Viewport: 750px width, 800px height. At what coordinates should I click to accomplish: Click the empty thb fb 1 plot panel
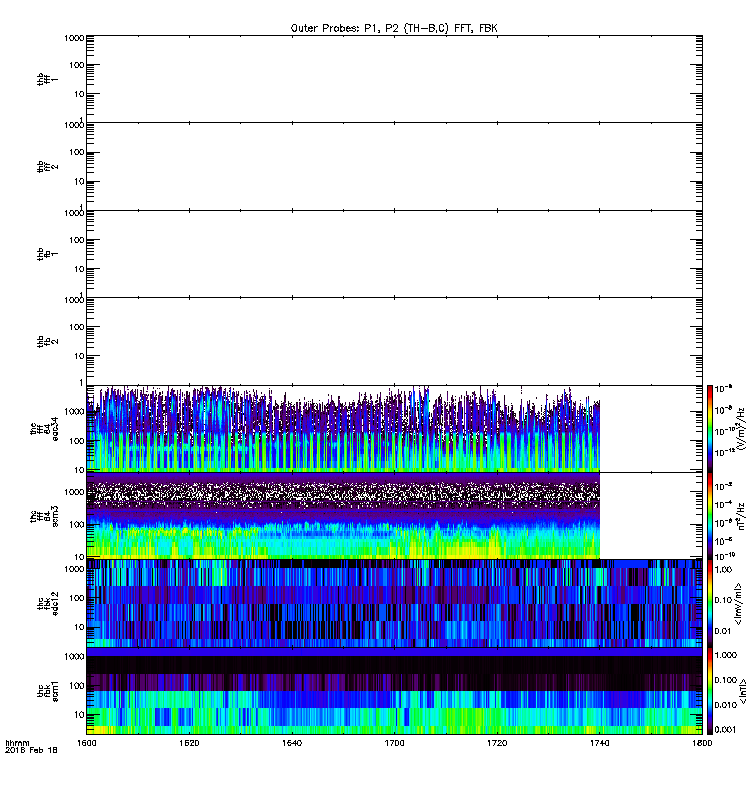tap(394, 254)
